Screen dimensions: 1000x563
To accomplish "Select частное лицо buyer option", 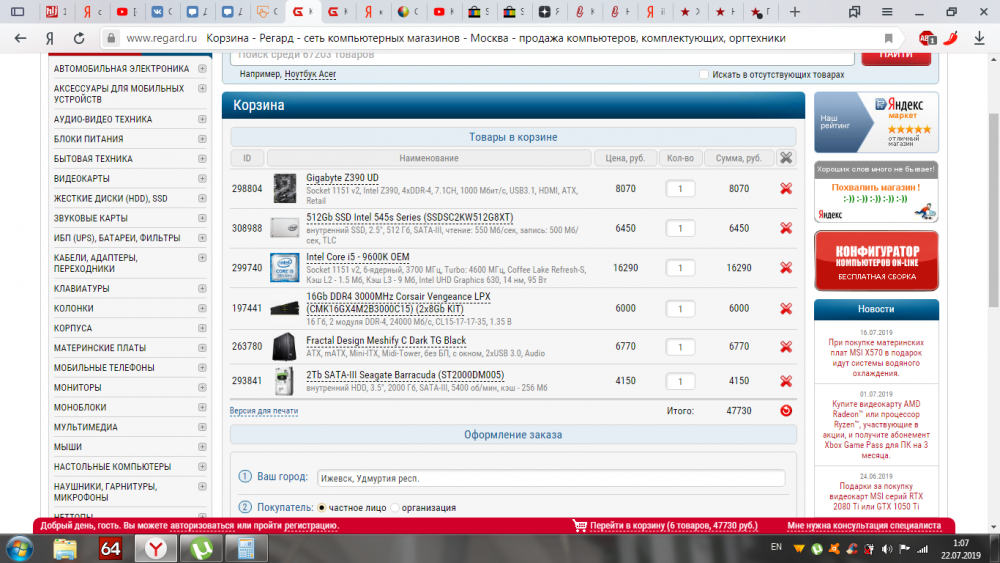I will click(x=321, y=508).
